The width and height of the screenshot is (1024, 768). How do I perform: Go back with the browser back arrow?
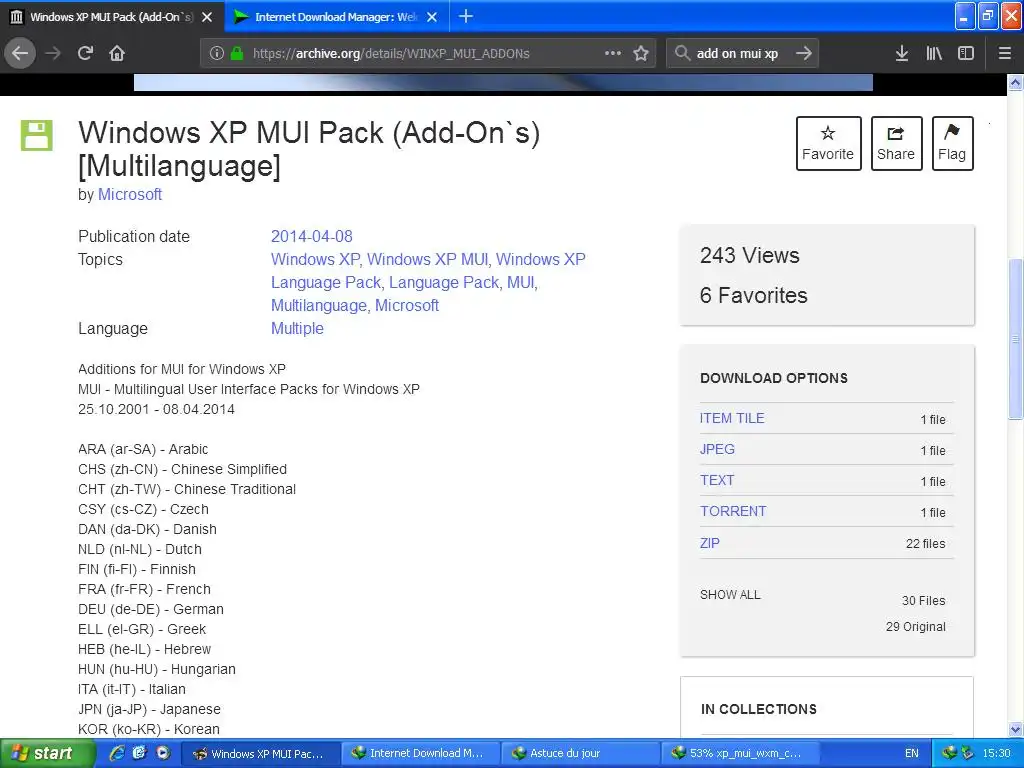(x=20, y=53)
